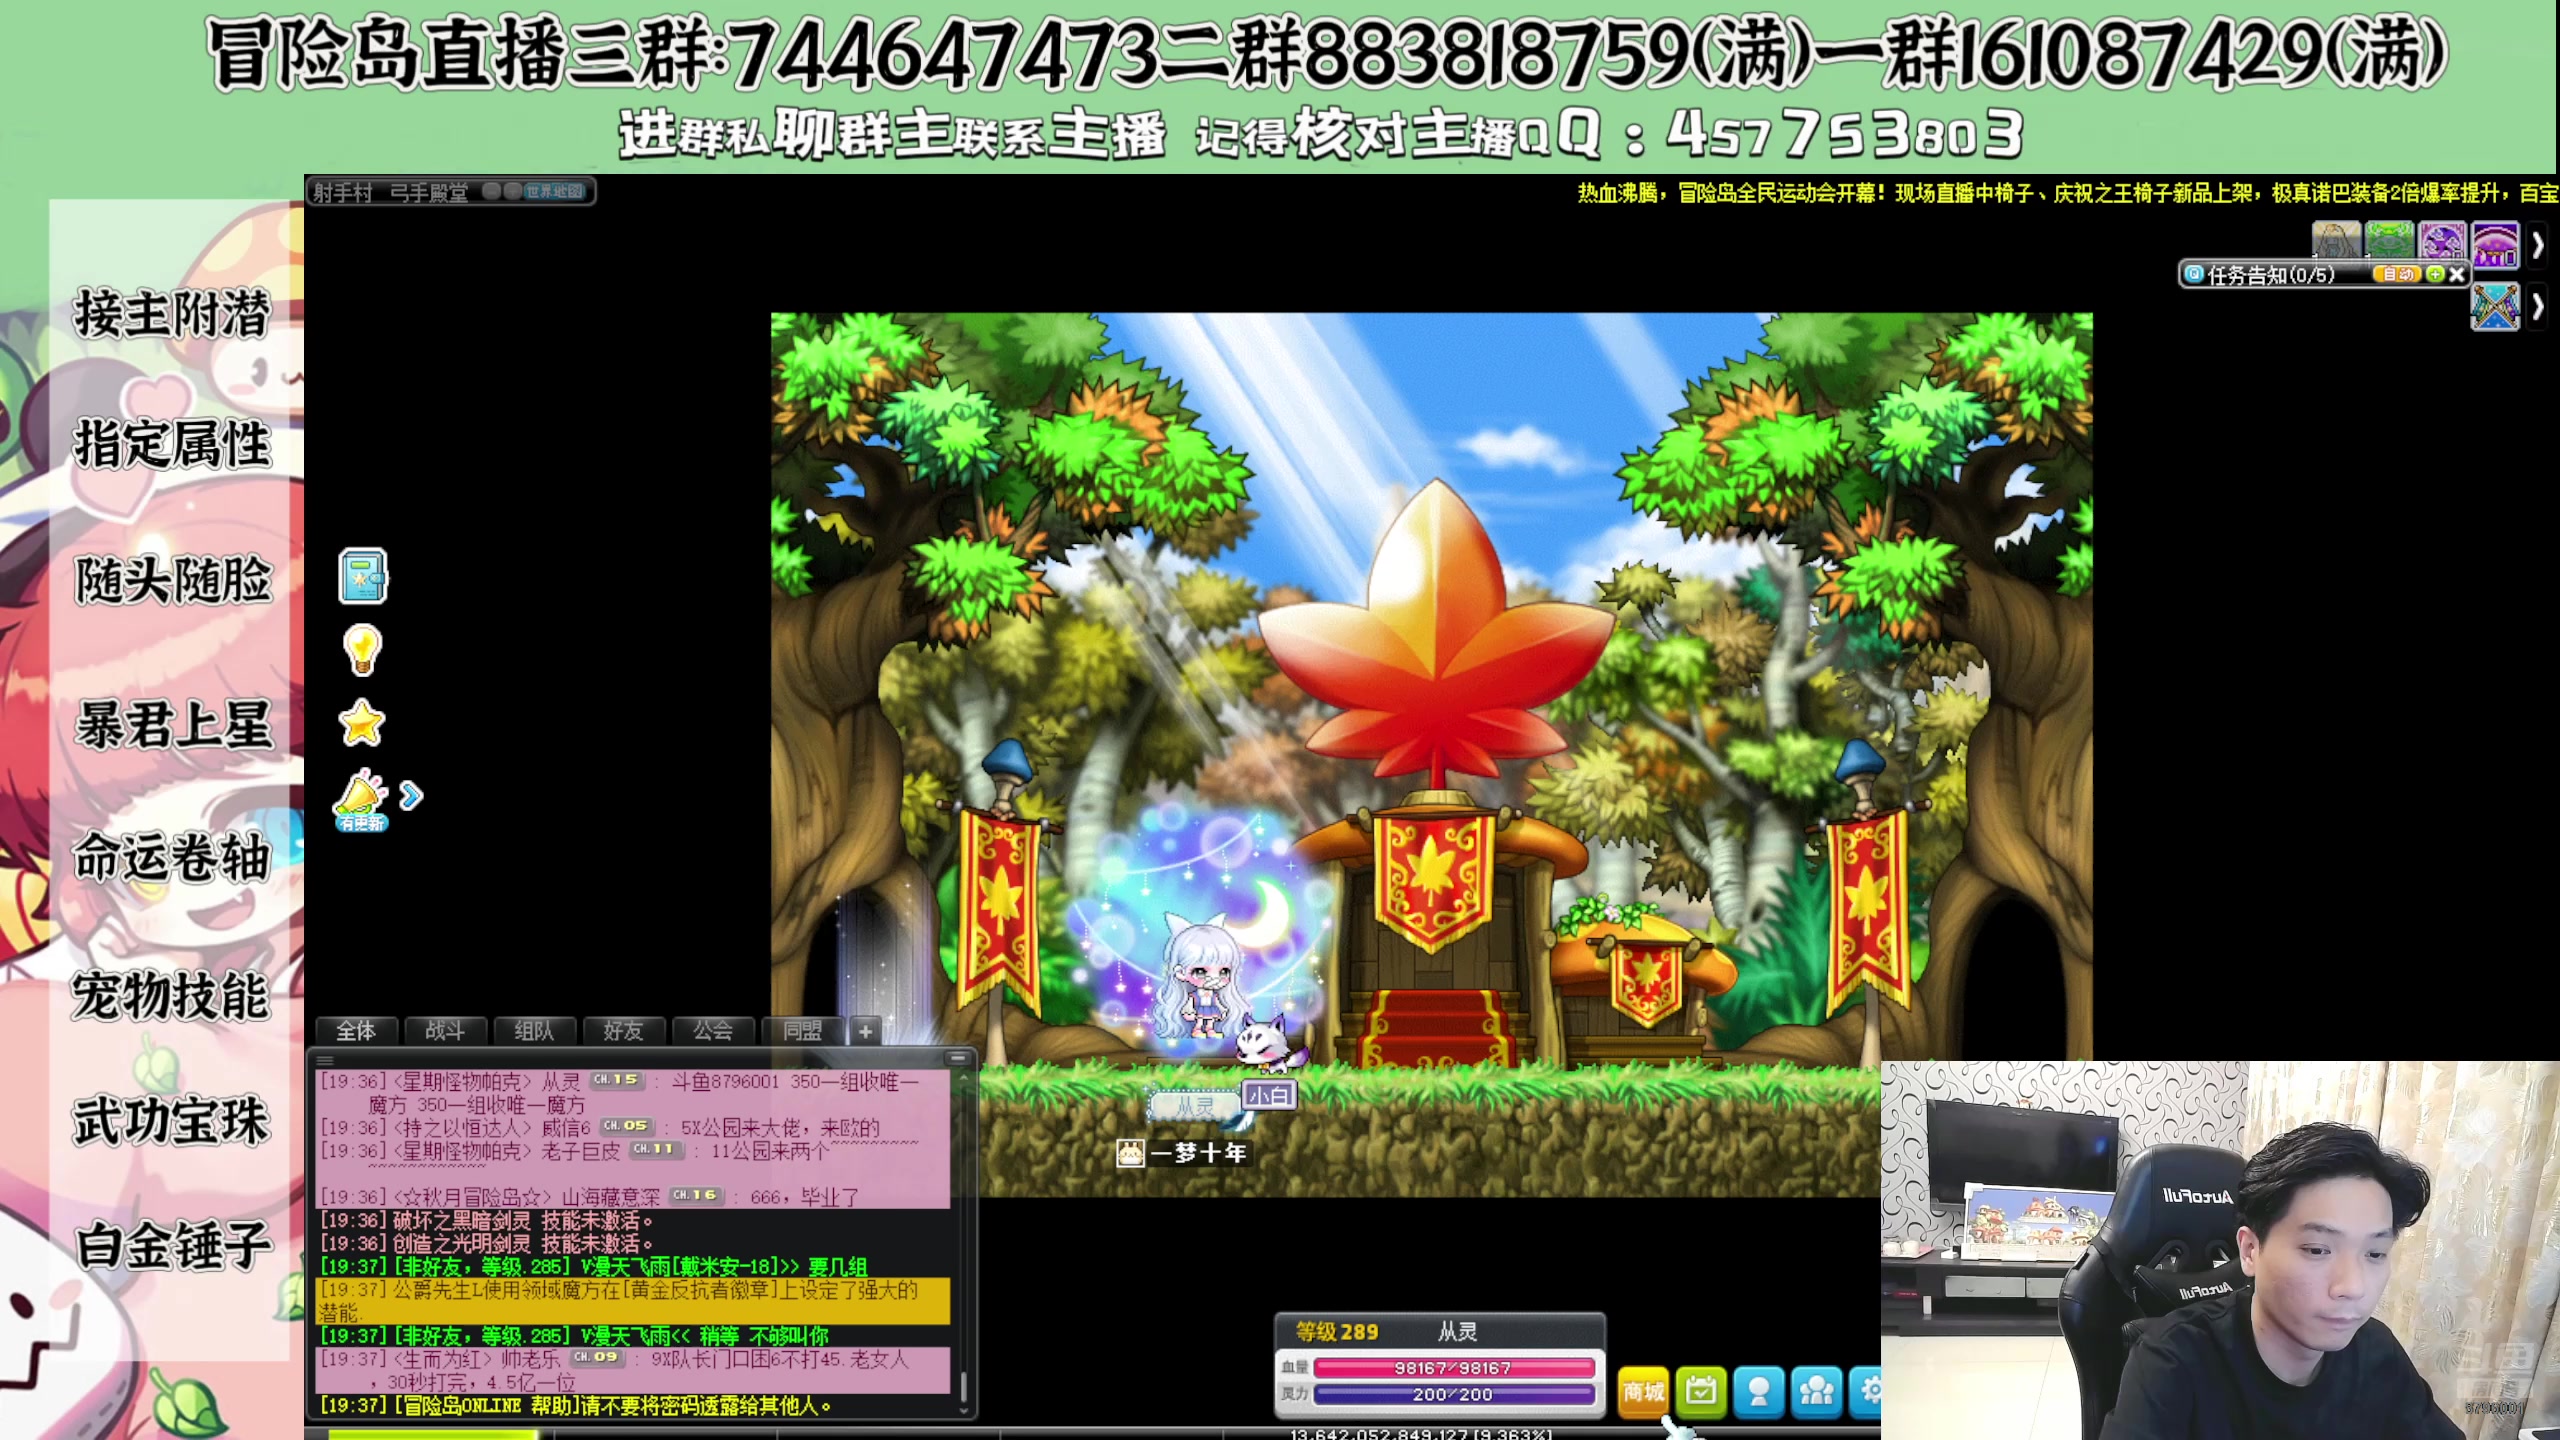Click the green plus in quest notifier
Screen dimensions: 2560x1440
click(2435, 274)
